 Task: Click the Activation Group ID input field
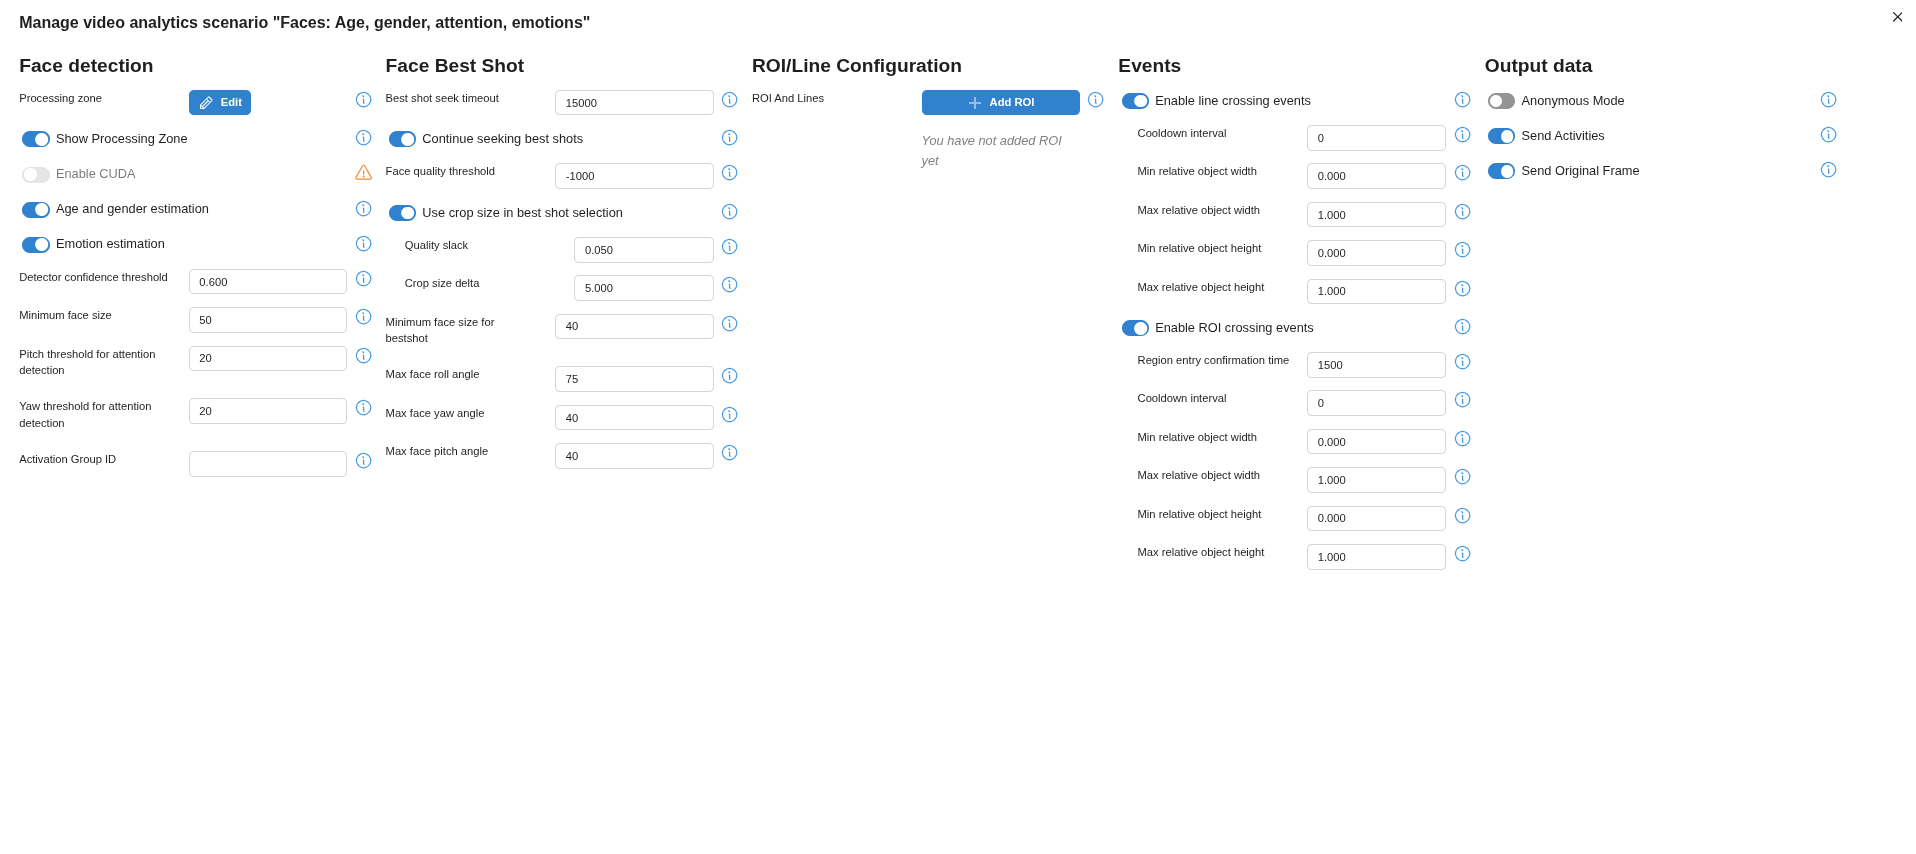[x=267, y=464]
